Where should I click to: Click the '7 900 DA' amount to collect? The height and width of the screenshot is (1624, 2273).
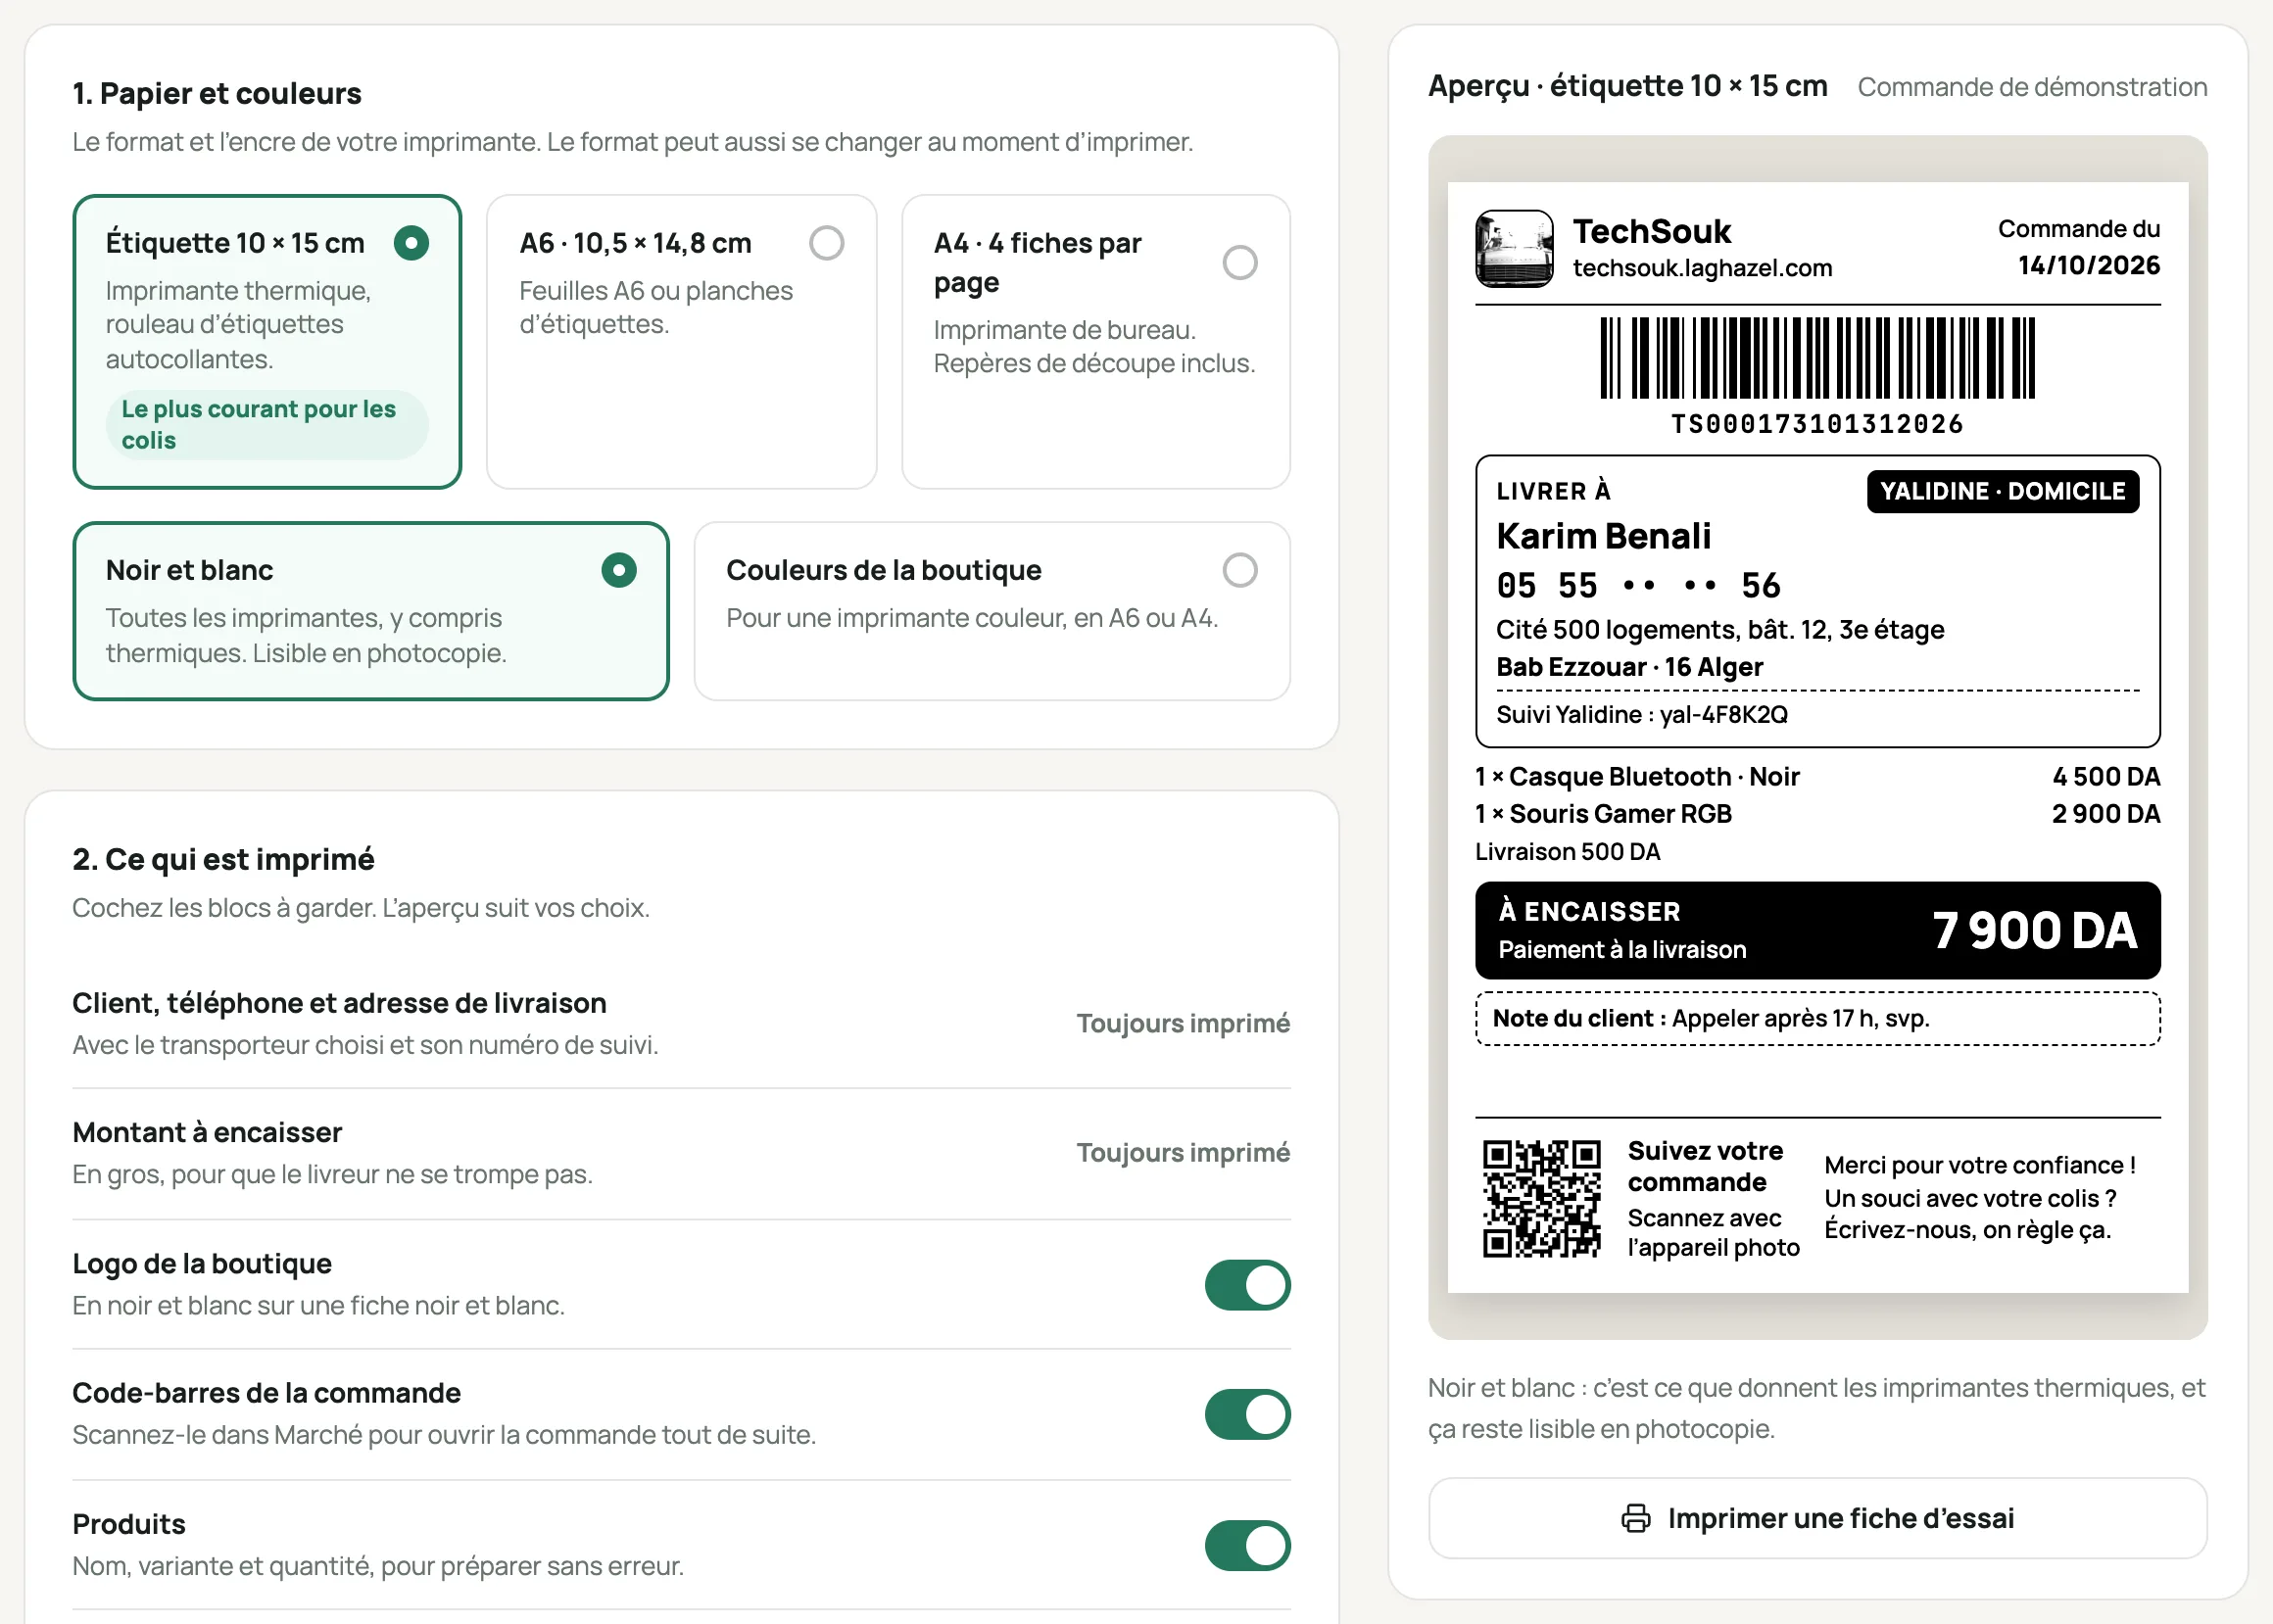(2034, 930)
